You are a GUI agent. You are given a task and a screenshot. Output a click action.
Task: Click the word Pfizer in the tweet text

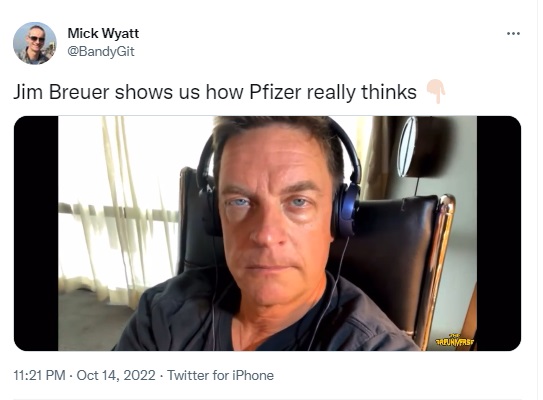[275, 92]
